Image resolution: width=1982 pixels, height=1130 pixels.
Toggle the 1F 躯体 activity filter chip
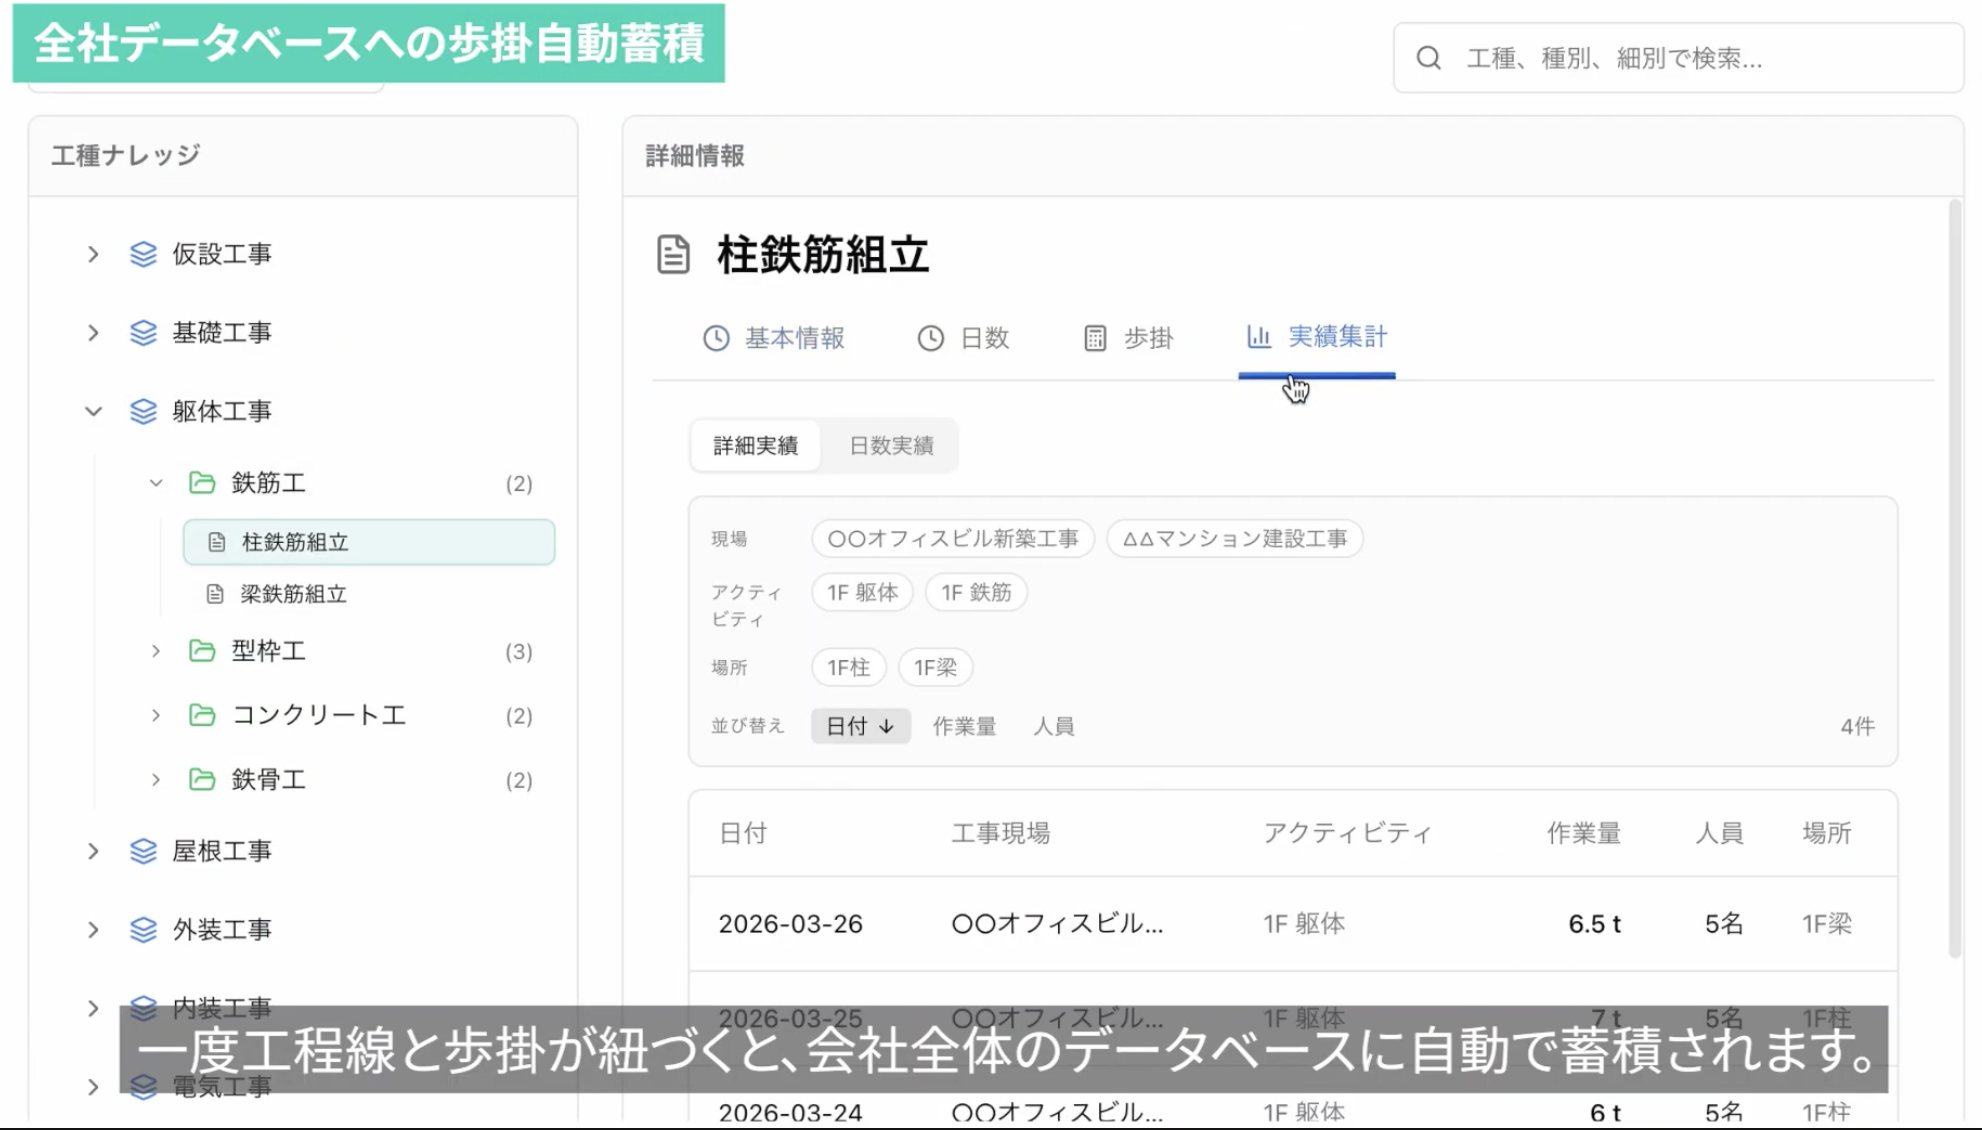[x=863, y=593]
